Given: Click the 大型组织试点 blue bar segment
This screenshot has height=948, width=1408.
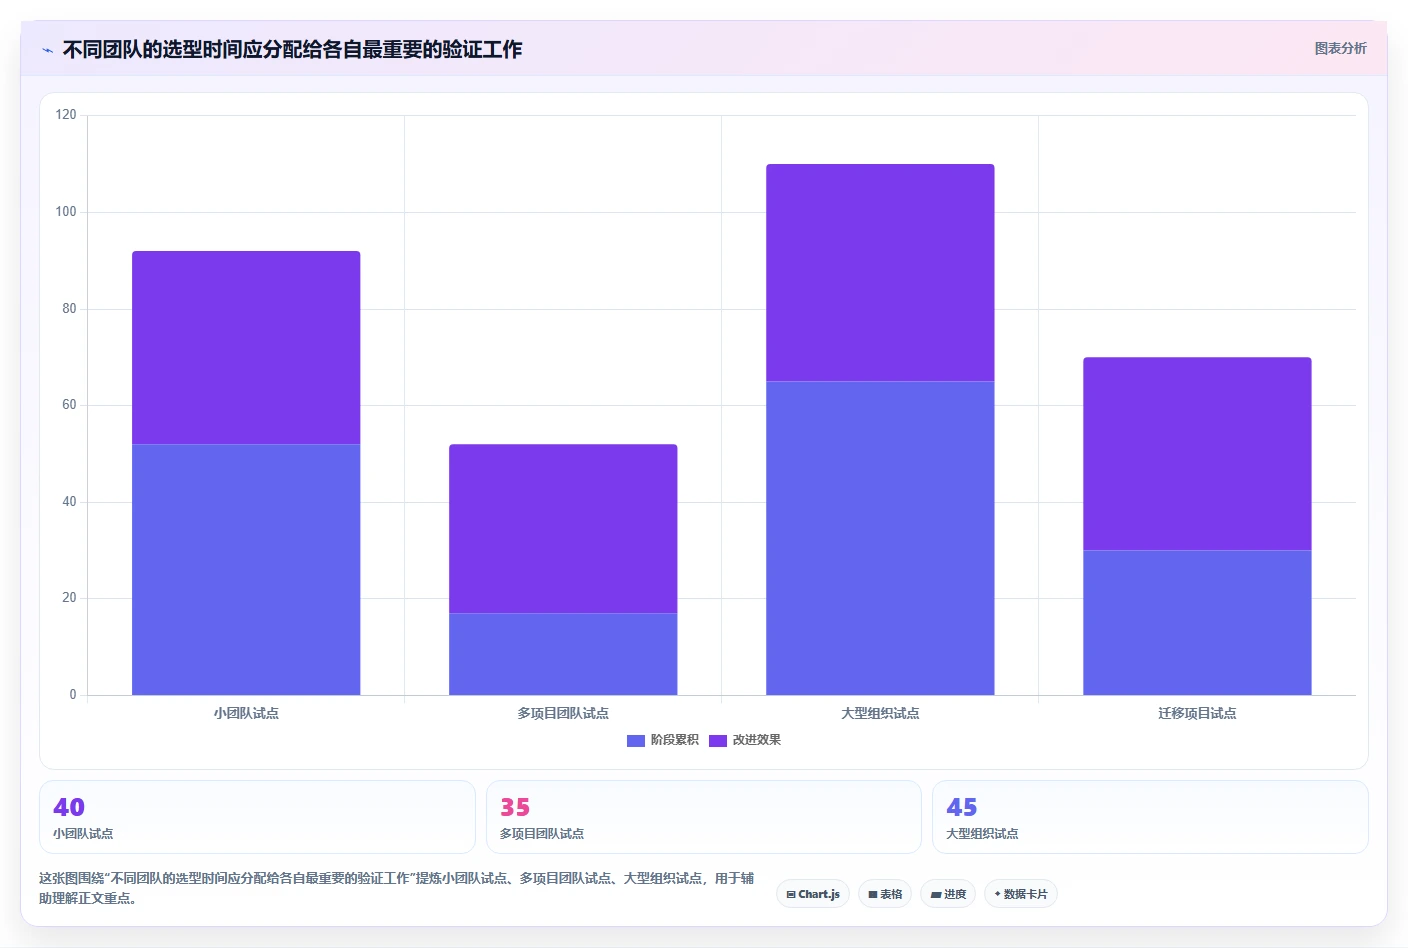Looking at the screenshot, I should 880,538.
